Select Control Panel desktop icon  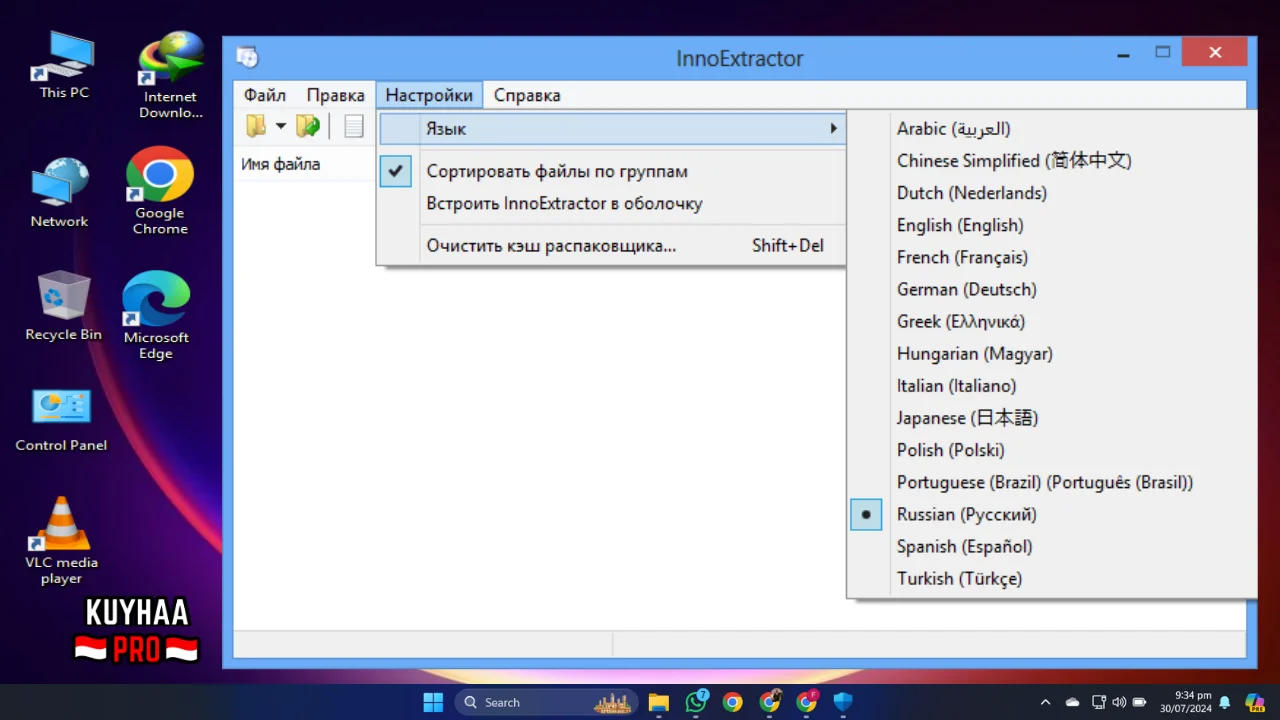click(x=61, y=419)
